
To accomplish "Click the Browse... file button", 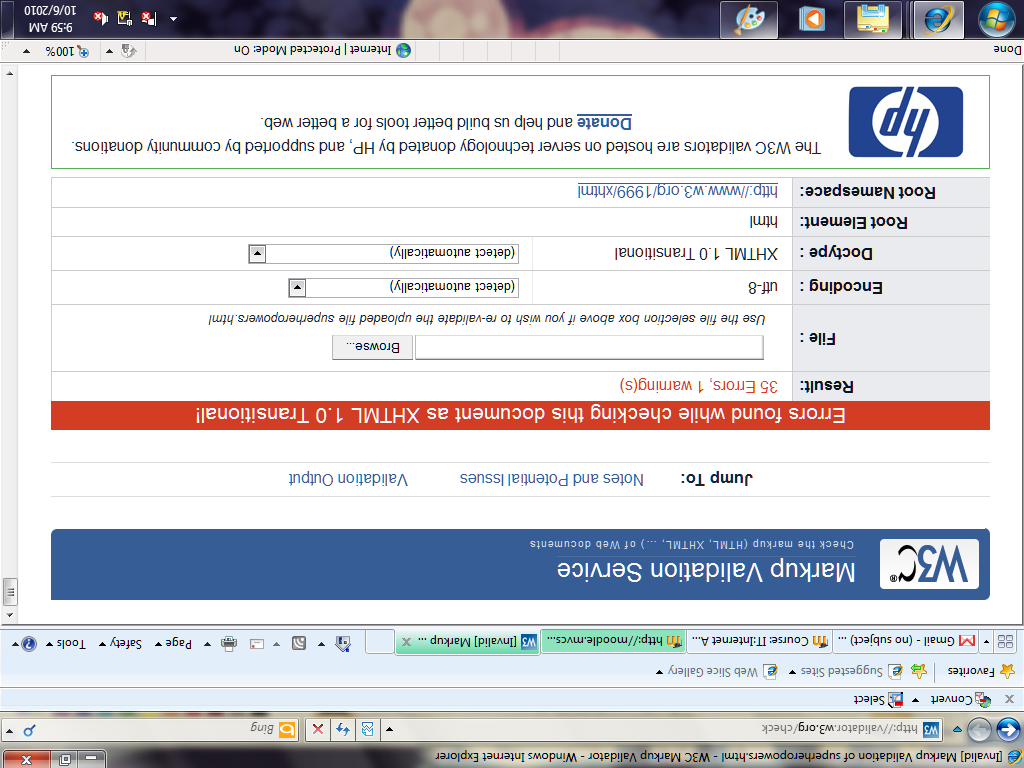I will [372, 347].
